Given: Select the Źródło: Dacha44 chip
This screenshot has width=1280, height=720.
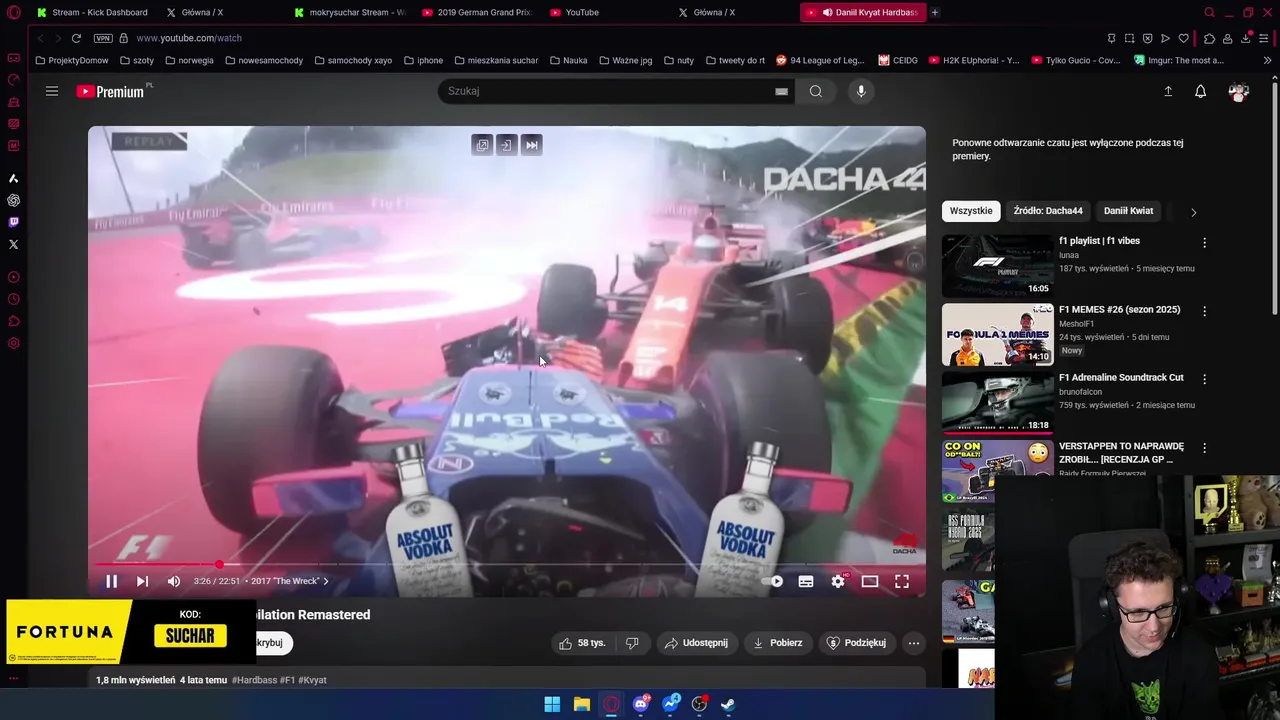Looking at the screenshot, I should point(1048,211).
